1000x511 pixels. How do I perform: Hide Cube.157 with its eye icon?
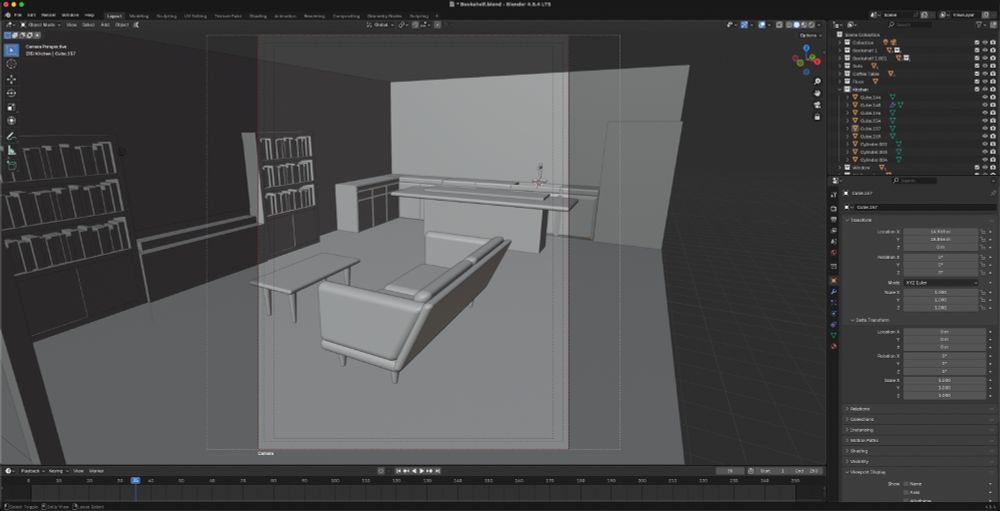point(985,128)
